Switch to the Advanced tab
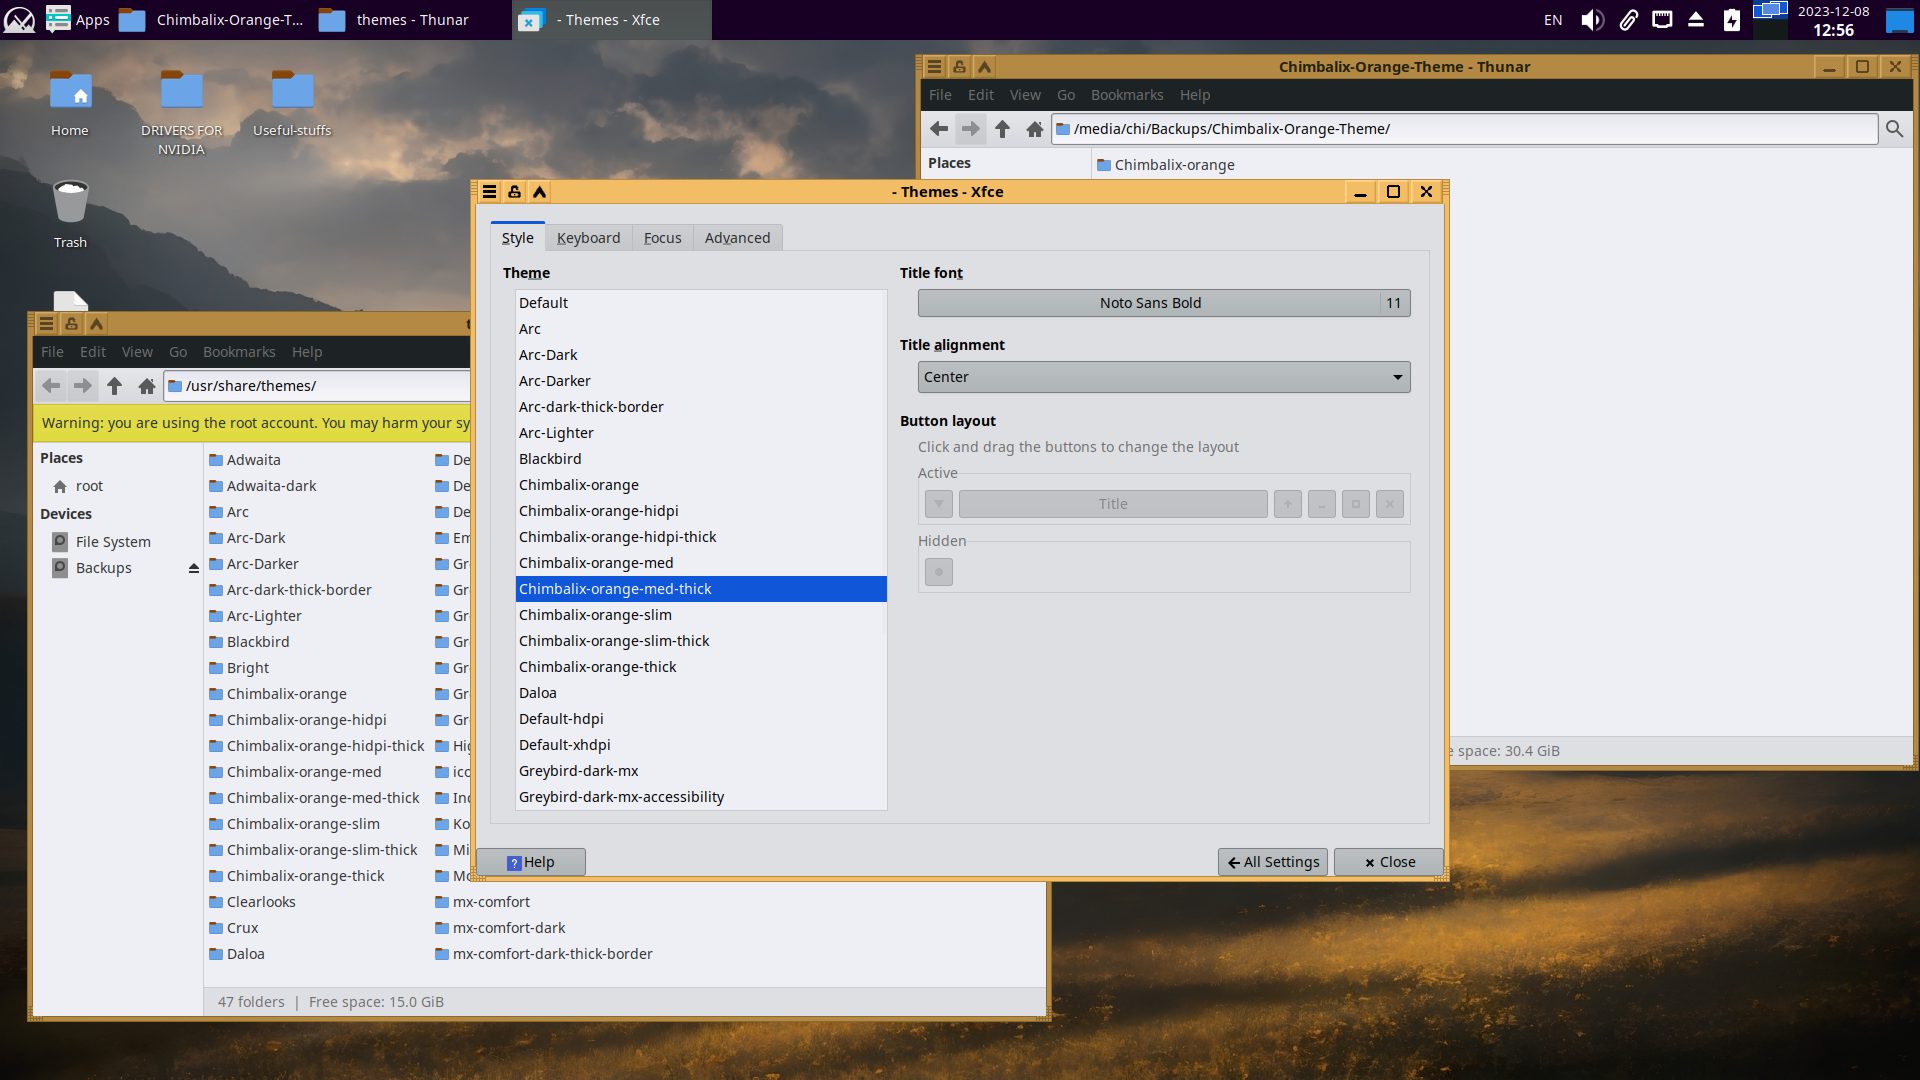The height and width of the screenshot is (1080, 1920). tap(737, 238)
